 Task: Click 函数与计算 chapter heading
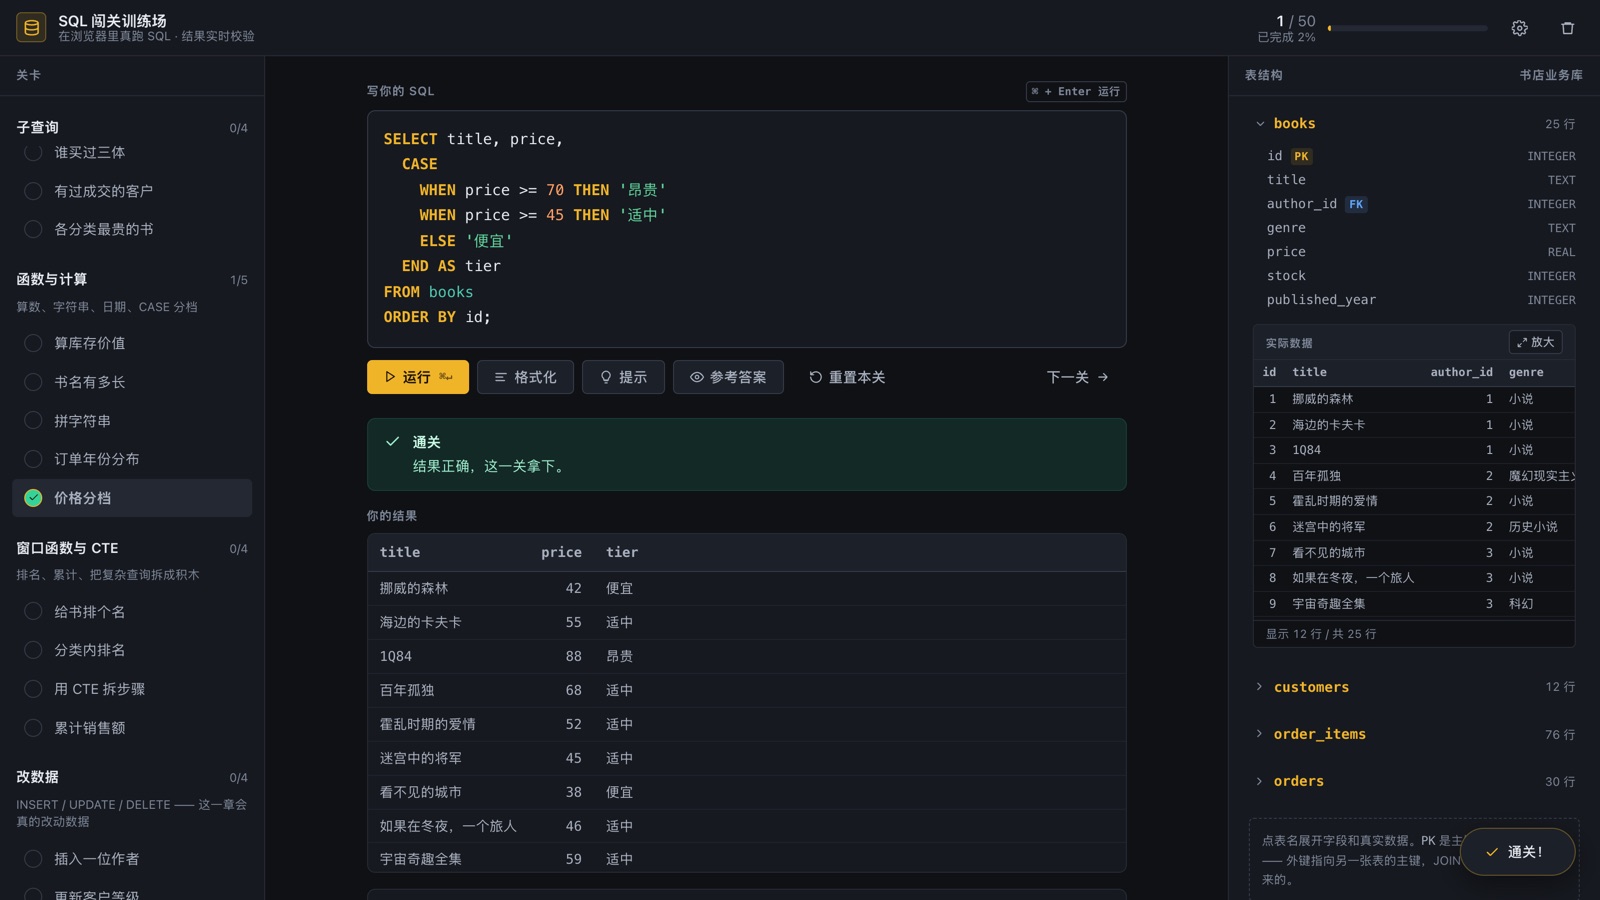(52, 279)
